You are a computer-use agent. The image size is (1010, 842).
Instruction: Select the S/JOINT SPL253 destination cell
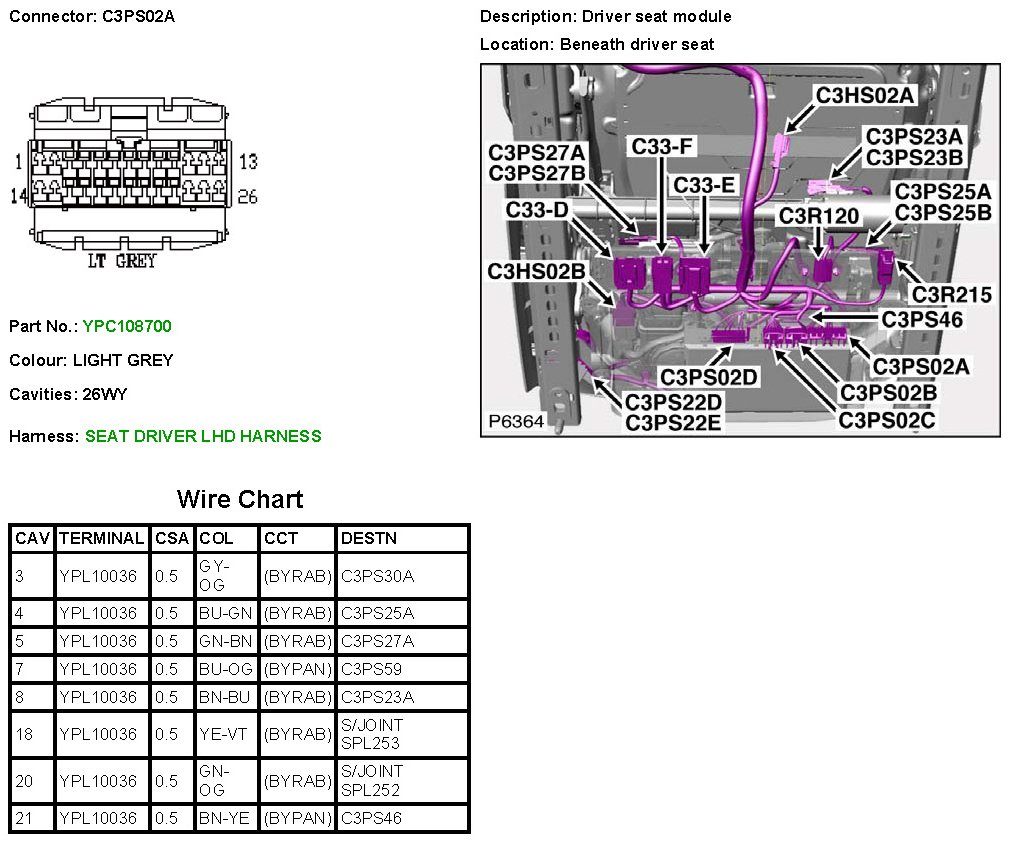[x=372, y=734]
